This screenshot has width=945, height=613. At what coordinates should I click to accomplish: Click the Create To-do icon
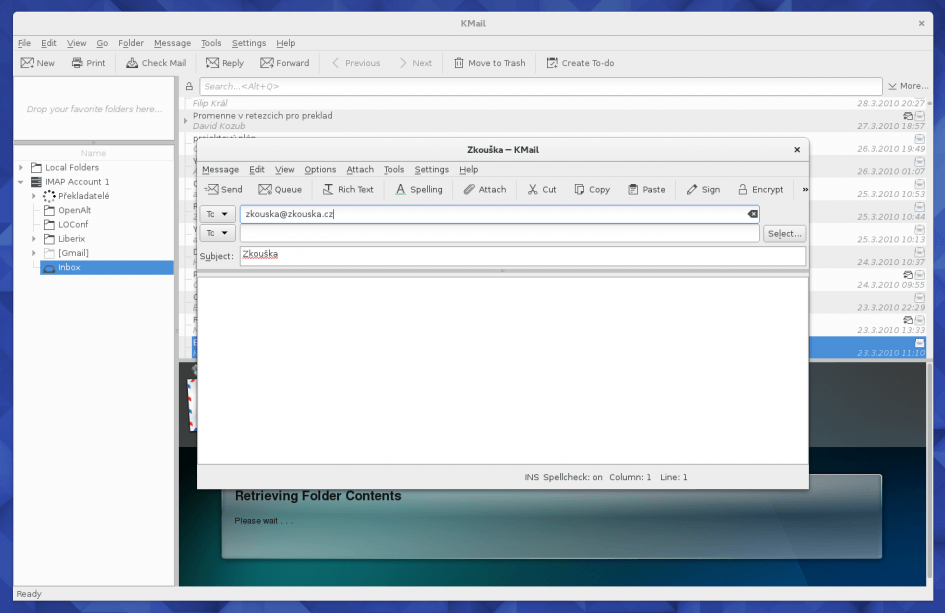coord(552,63)
